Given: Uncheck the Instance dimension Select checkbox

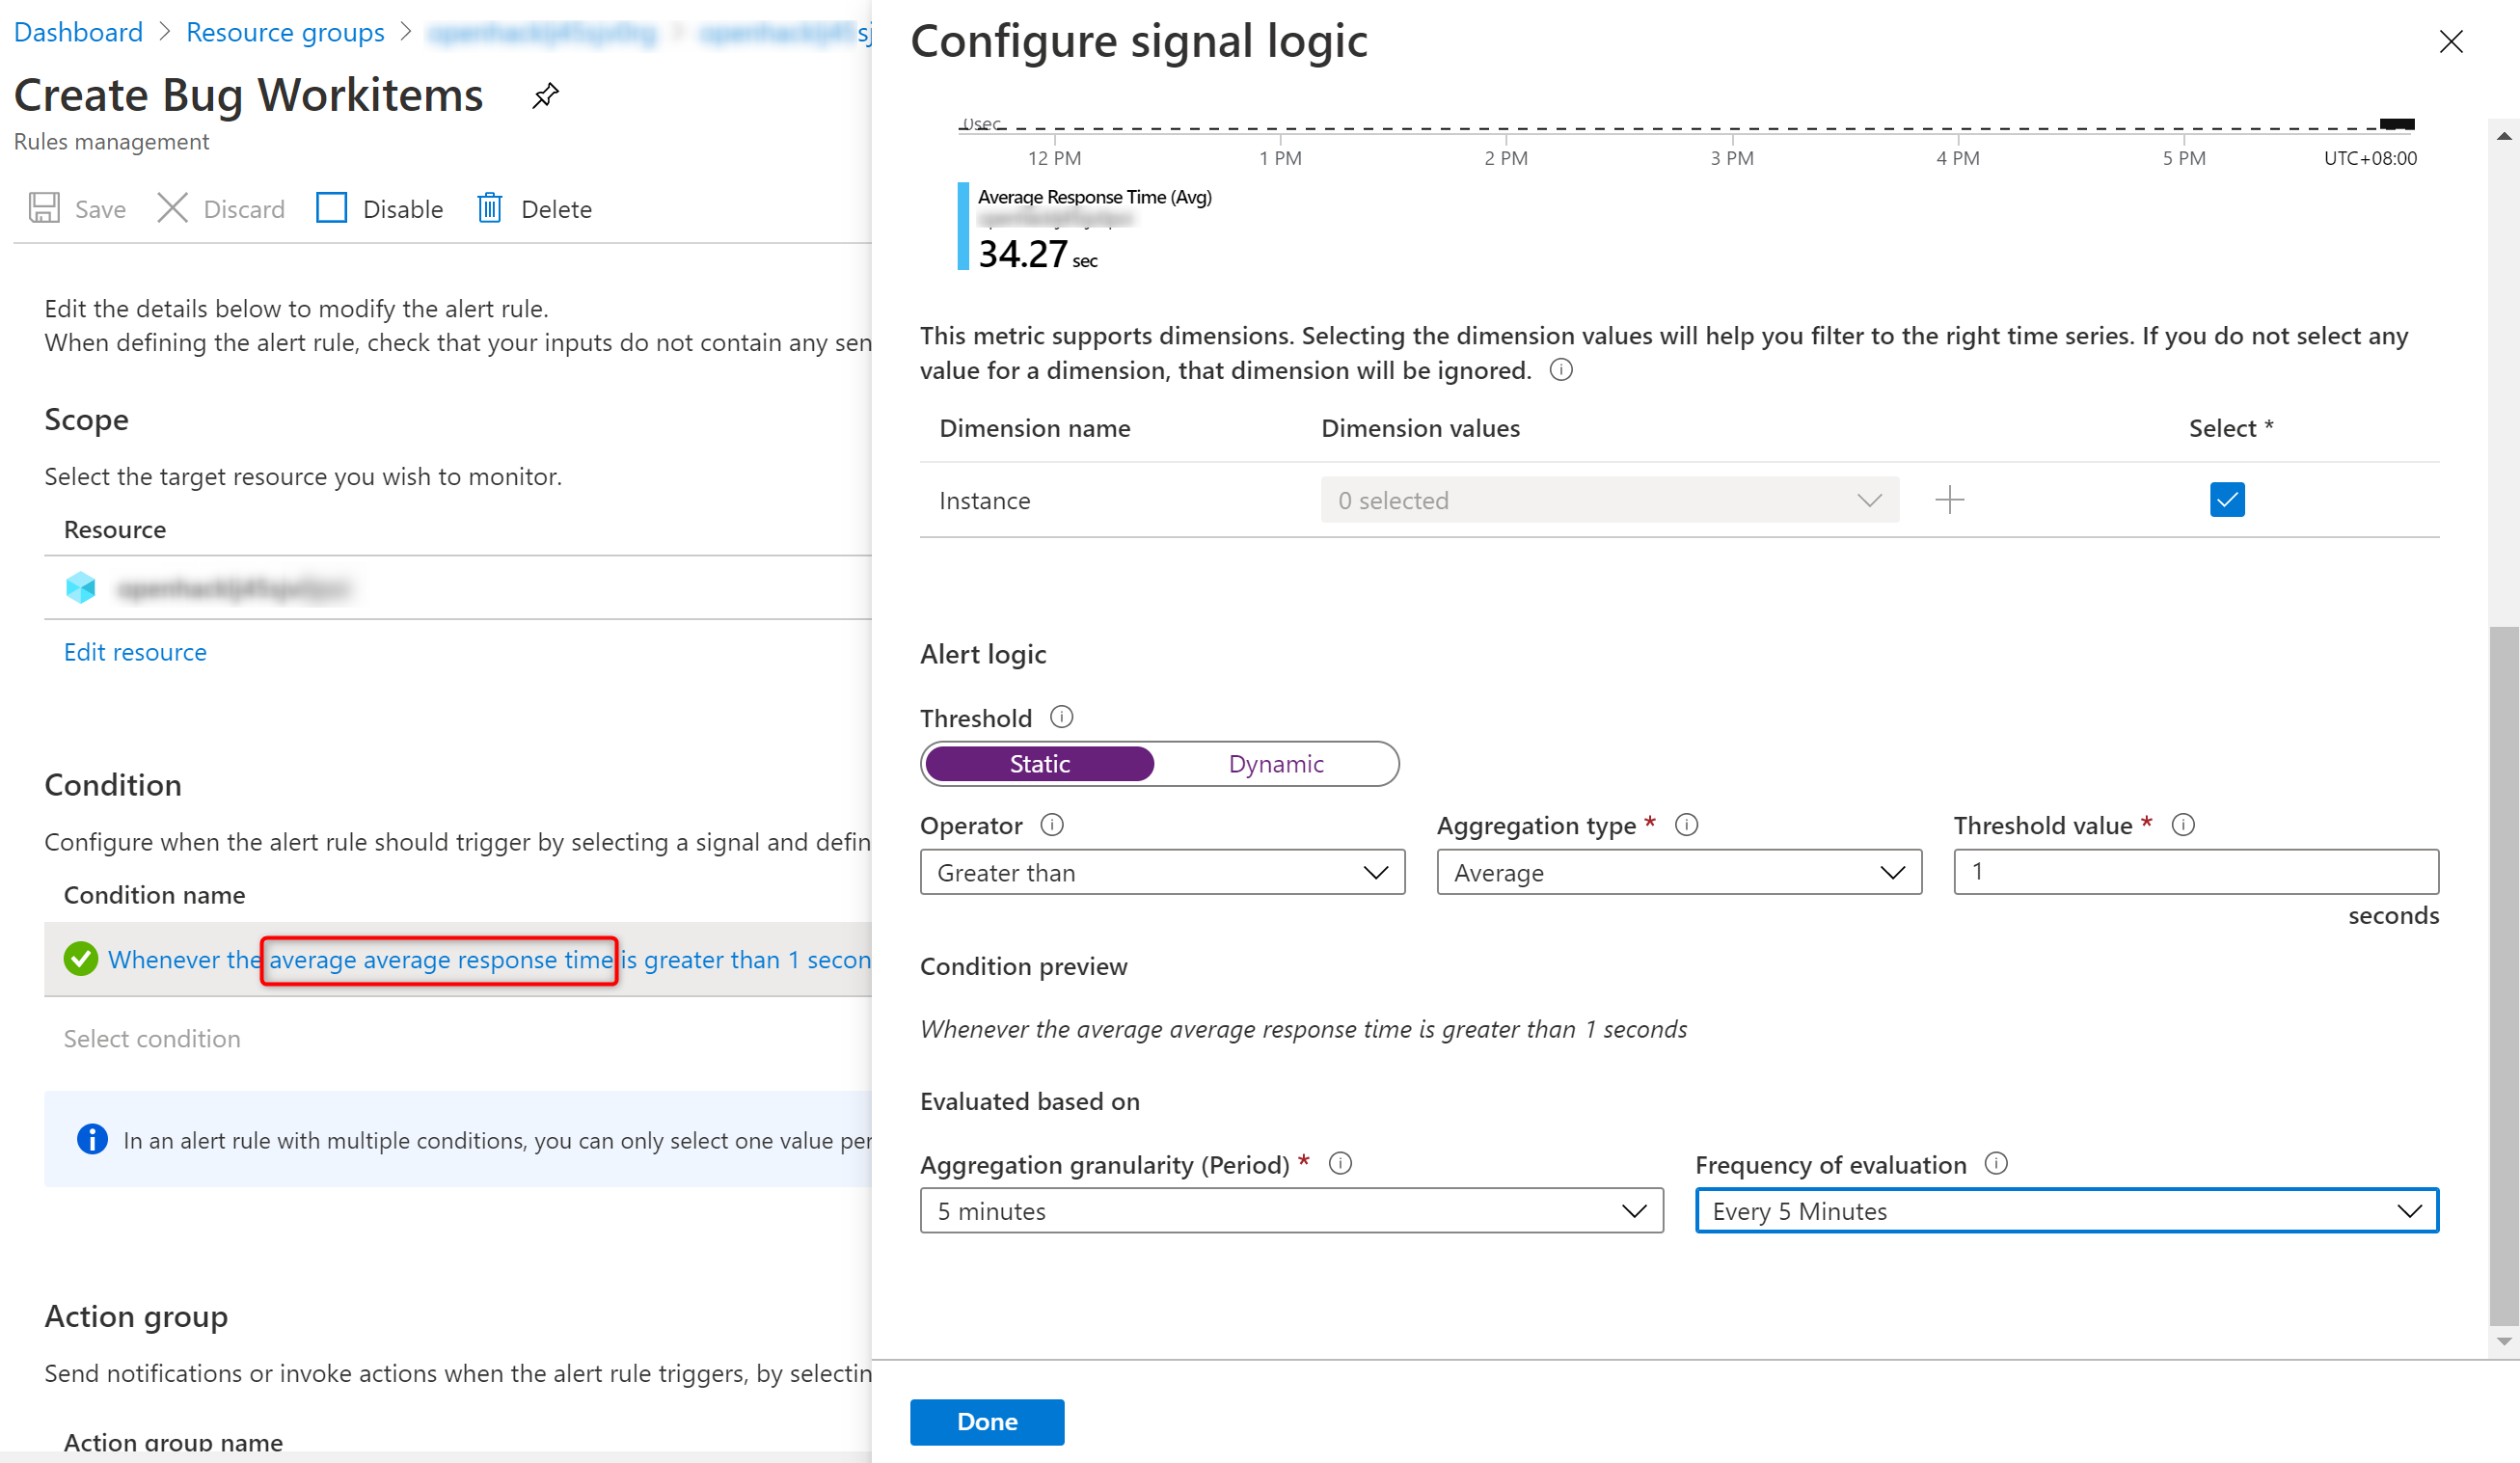Looking at the screenshot, I should [2227, 500].
